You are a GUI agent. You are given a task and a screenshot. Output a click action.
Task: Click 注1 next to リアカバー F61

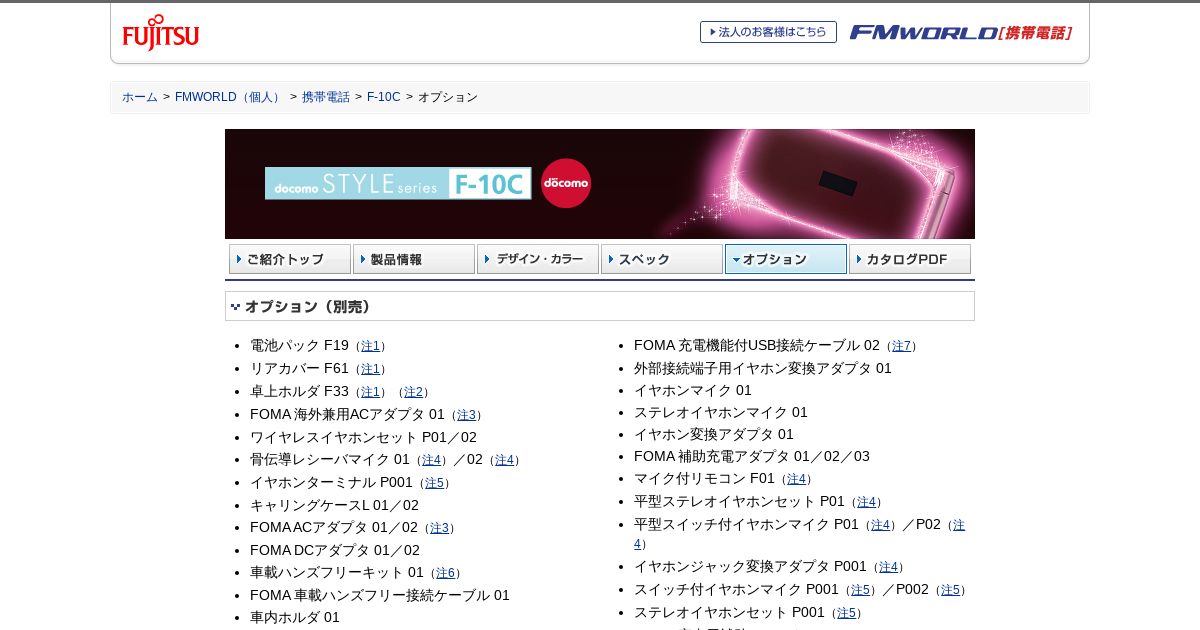point(370,369)
